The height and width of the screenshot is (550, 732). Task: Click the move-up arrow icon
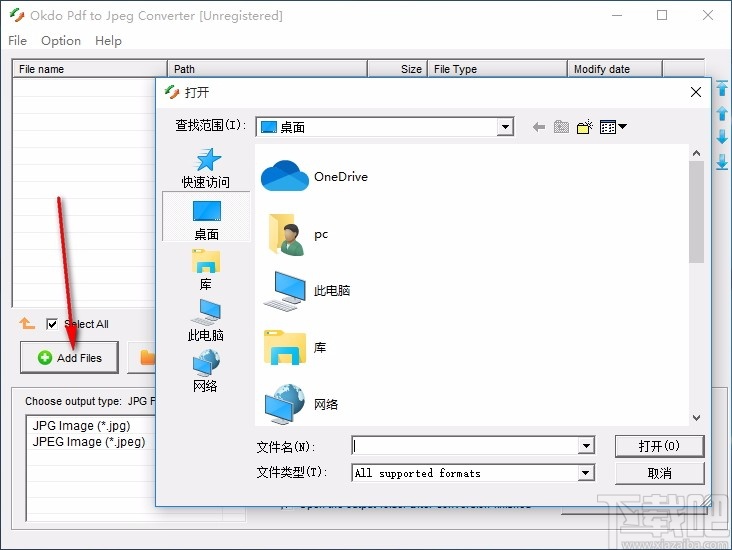click(722, 113)
